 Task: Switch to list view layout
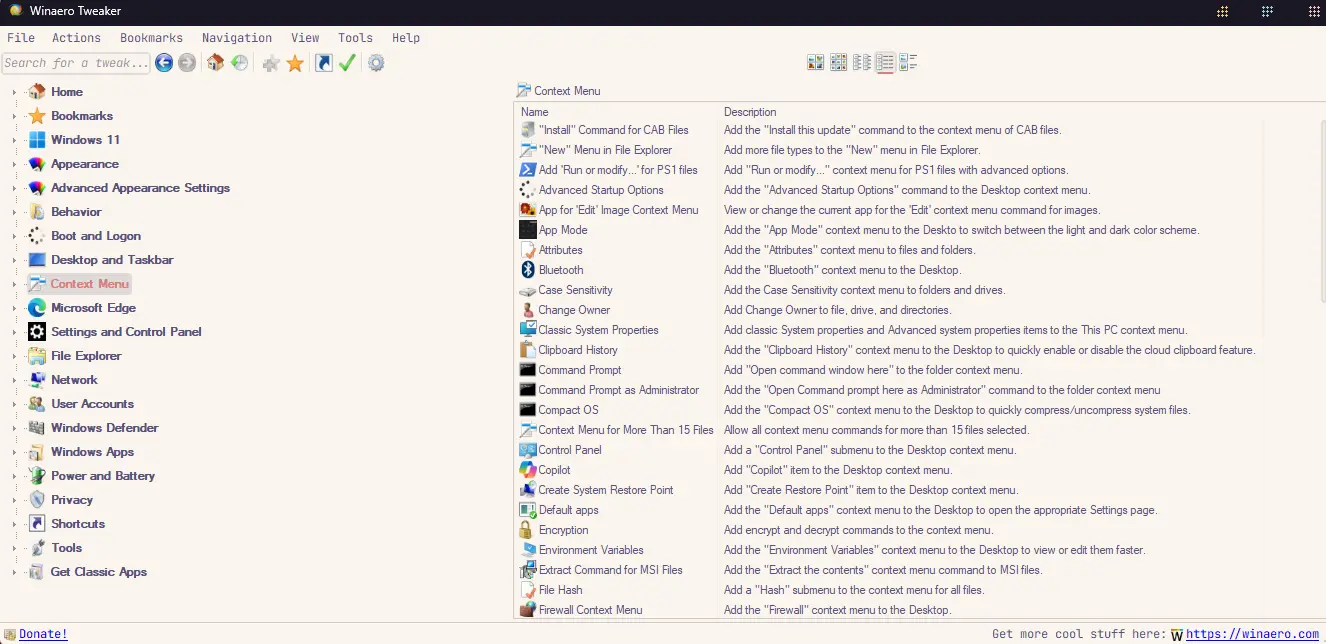click(x=862, y=63)
